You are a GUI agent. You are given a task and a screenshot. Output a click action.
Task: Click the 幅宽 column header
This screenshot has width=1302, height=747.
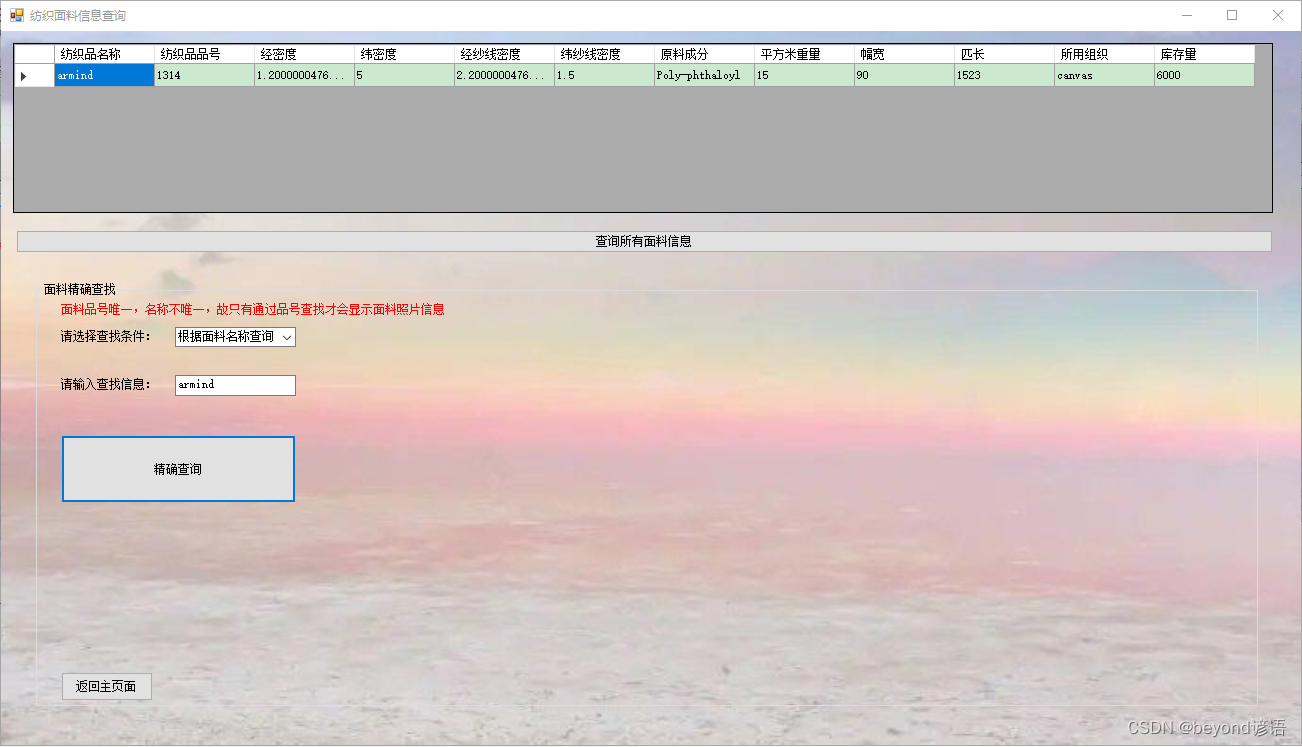[x=905, y=55]
